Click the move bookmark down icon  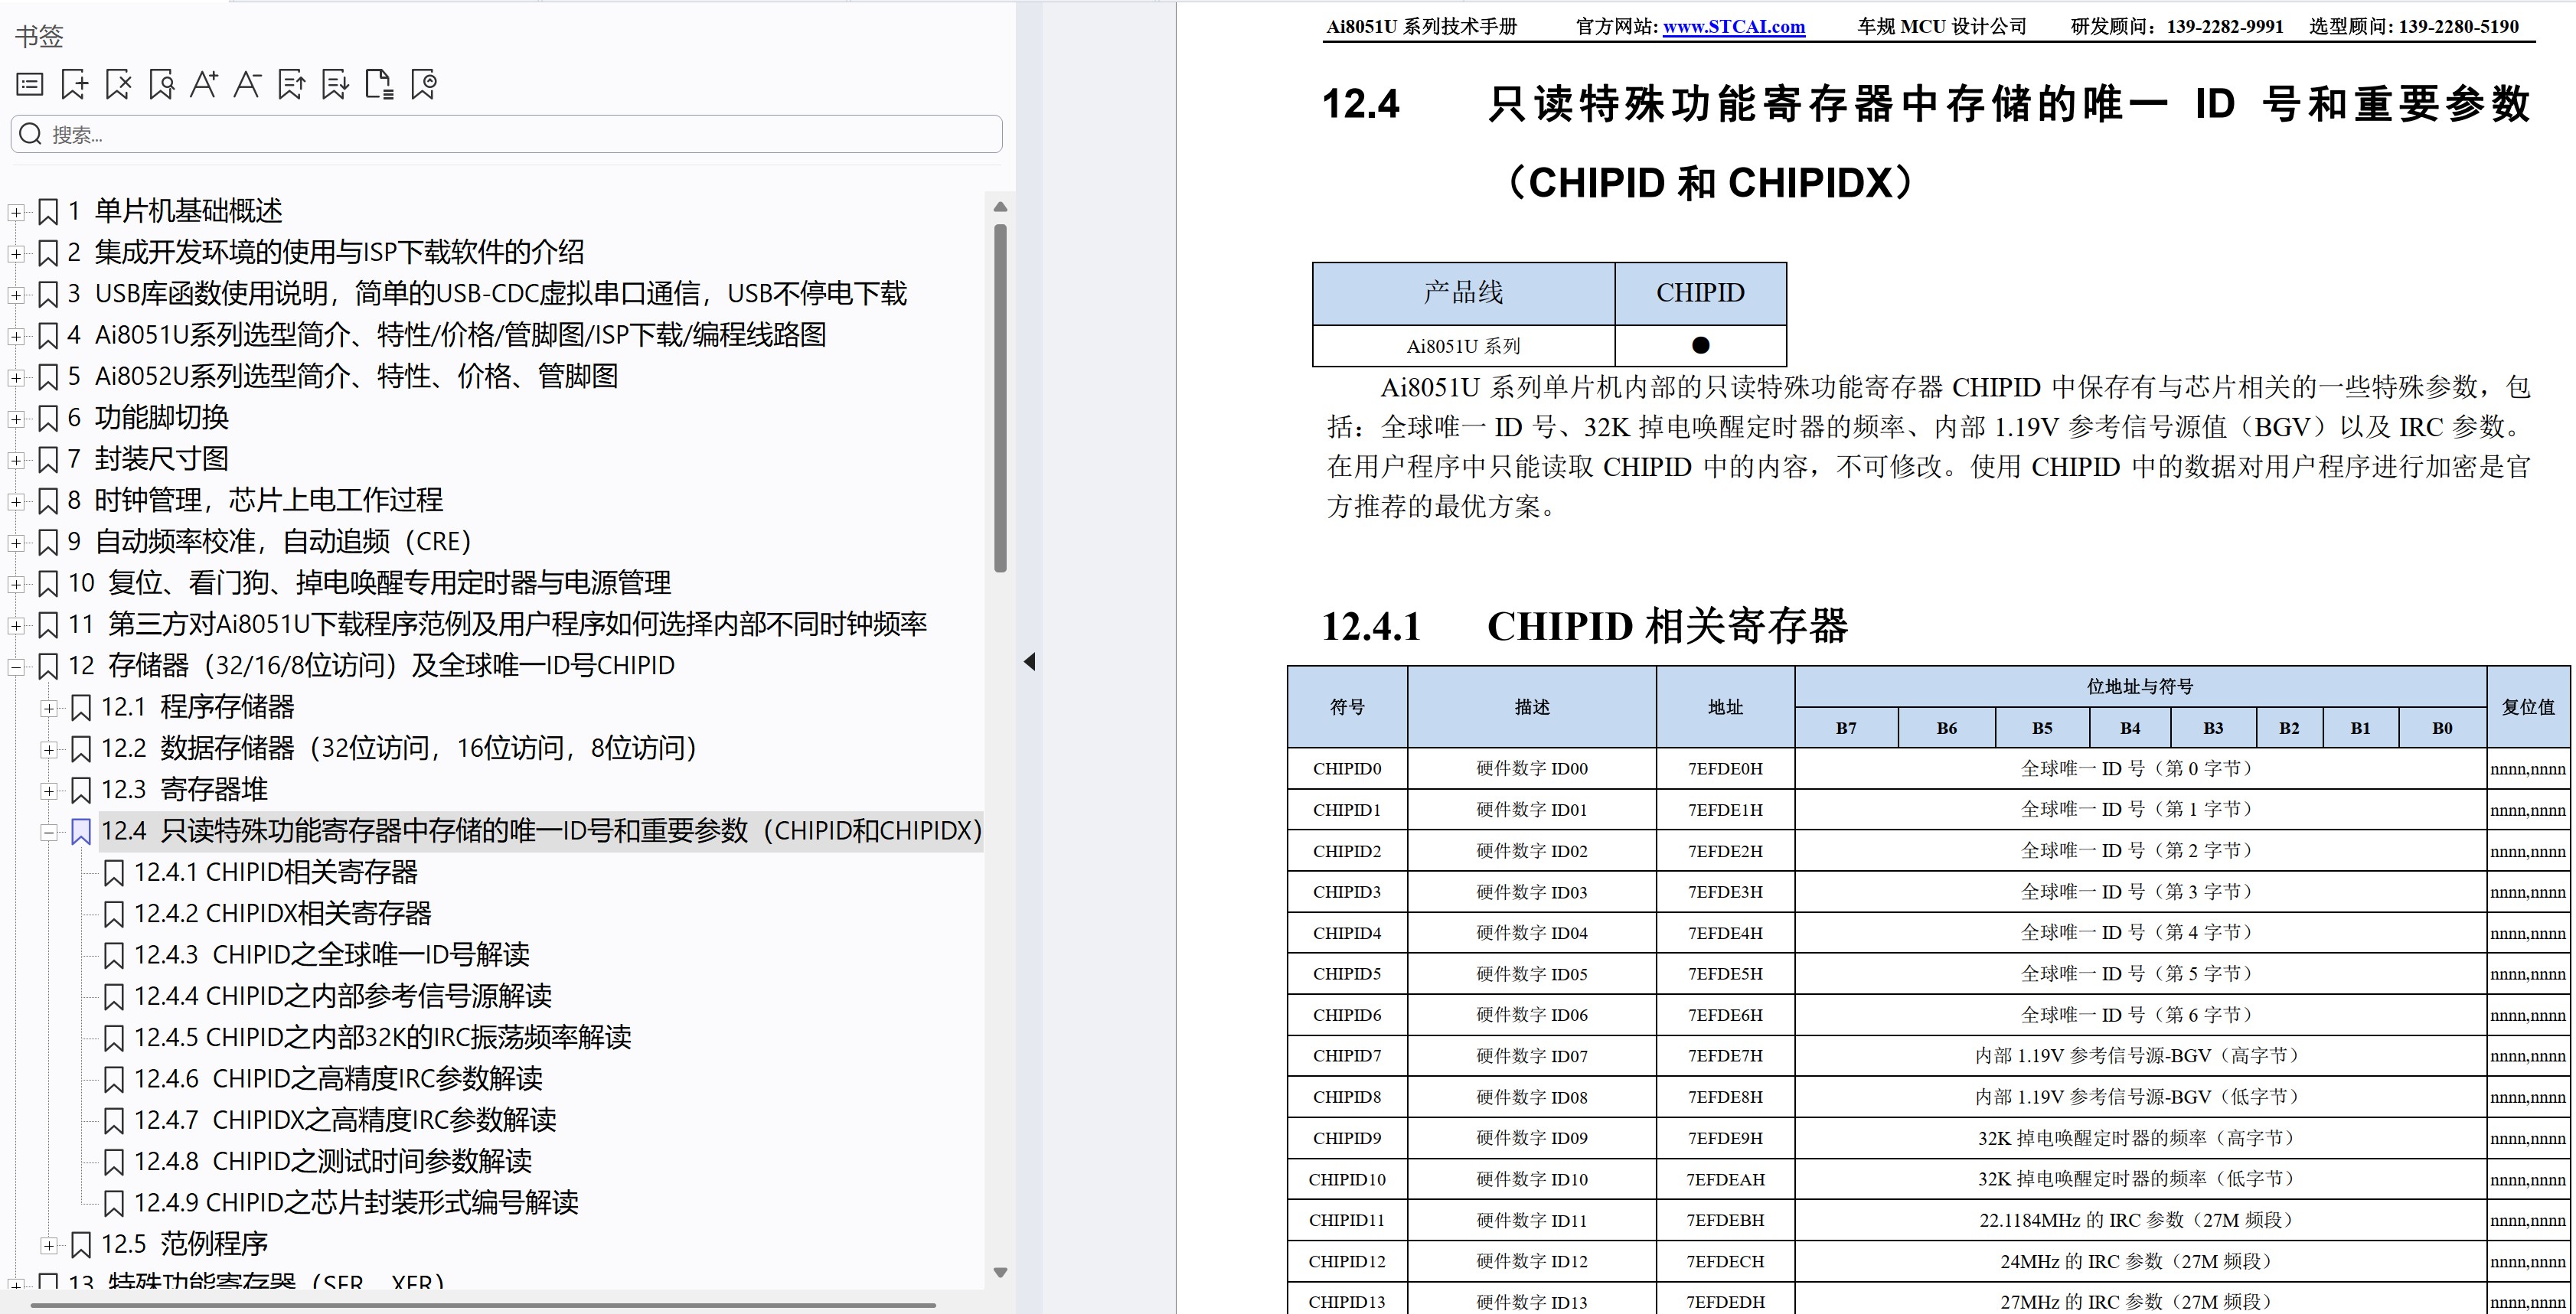click(335, 85)
